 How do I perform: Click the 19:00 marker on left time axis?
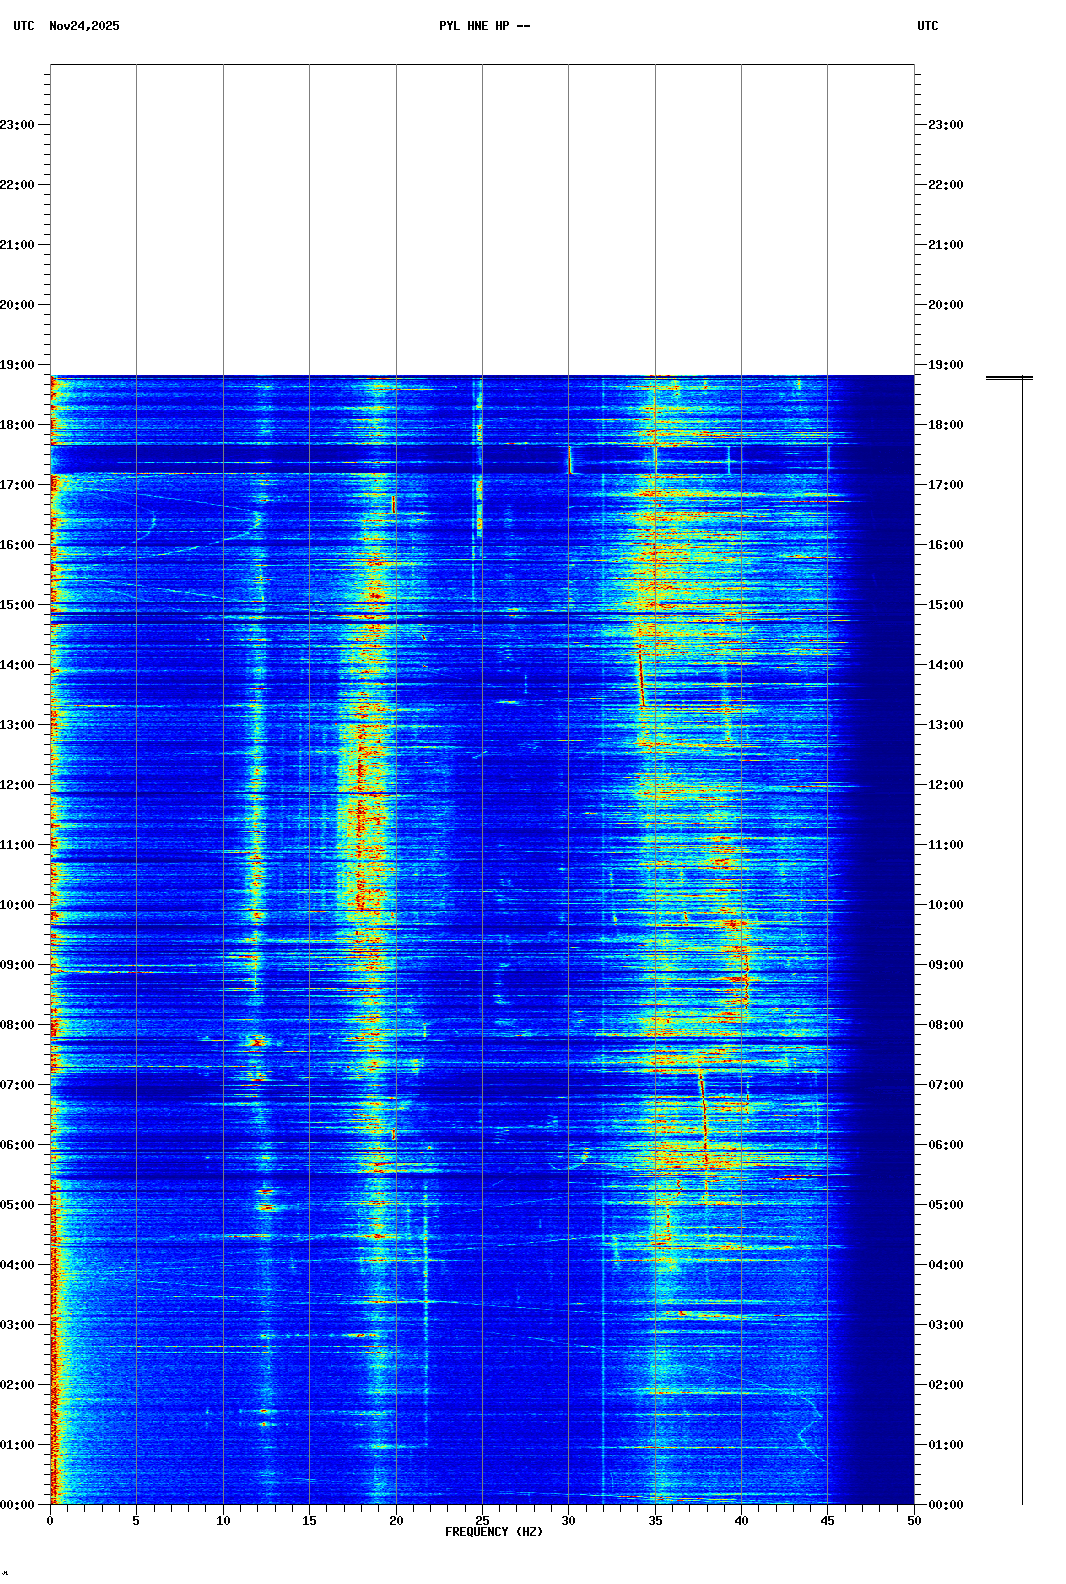pos(17,365)
